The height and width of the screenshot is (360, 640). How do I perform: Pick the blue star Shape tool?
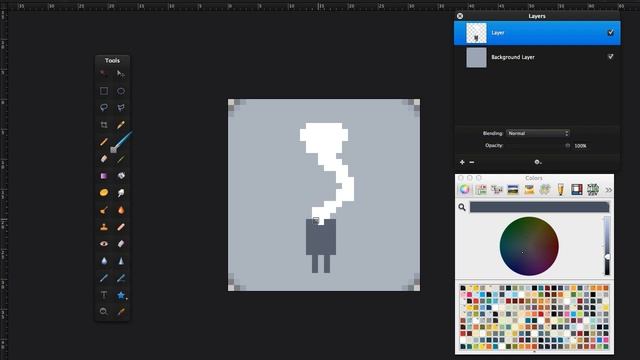tap(121, 295)
